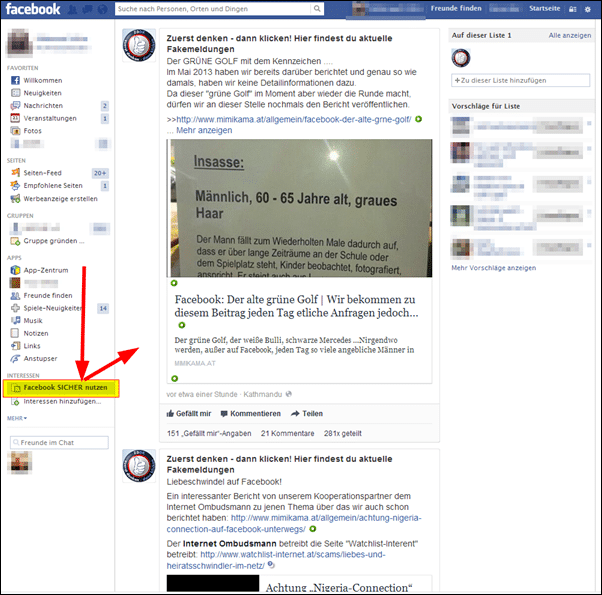Click the Neuigkeiten sidebar icon
This screenshot has width=602, height=595.
click(x=15, y=93)
